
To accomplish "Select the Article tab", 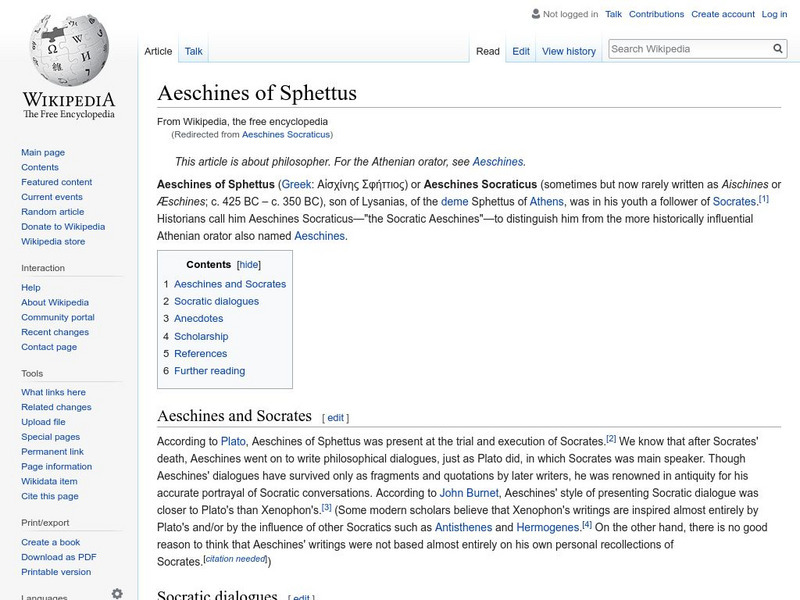I will pos(159,50).
